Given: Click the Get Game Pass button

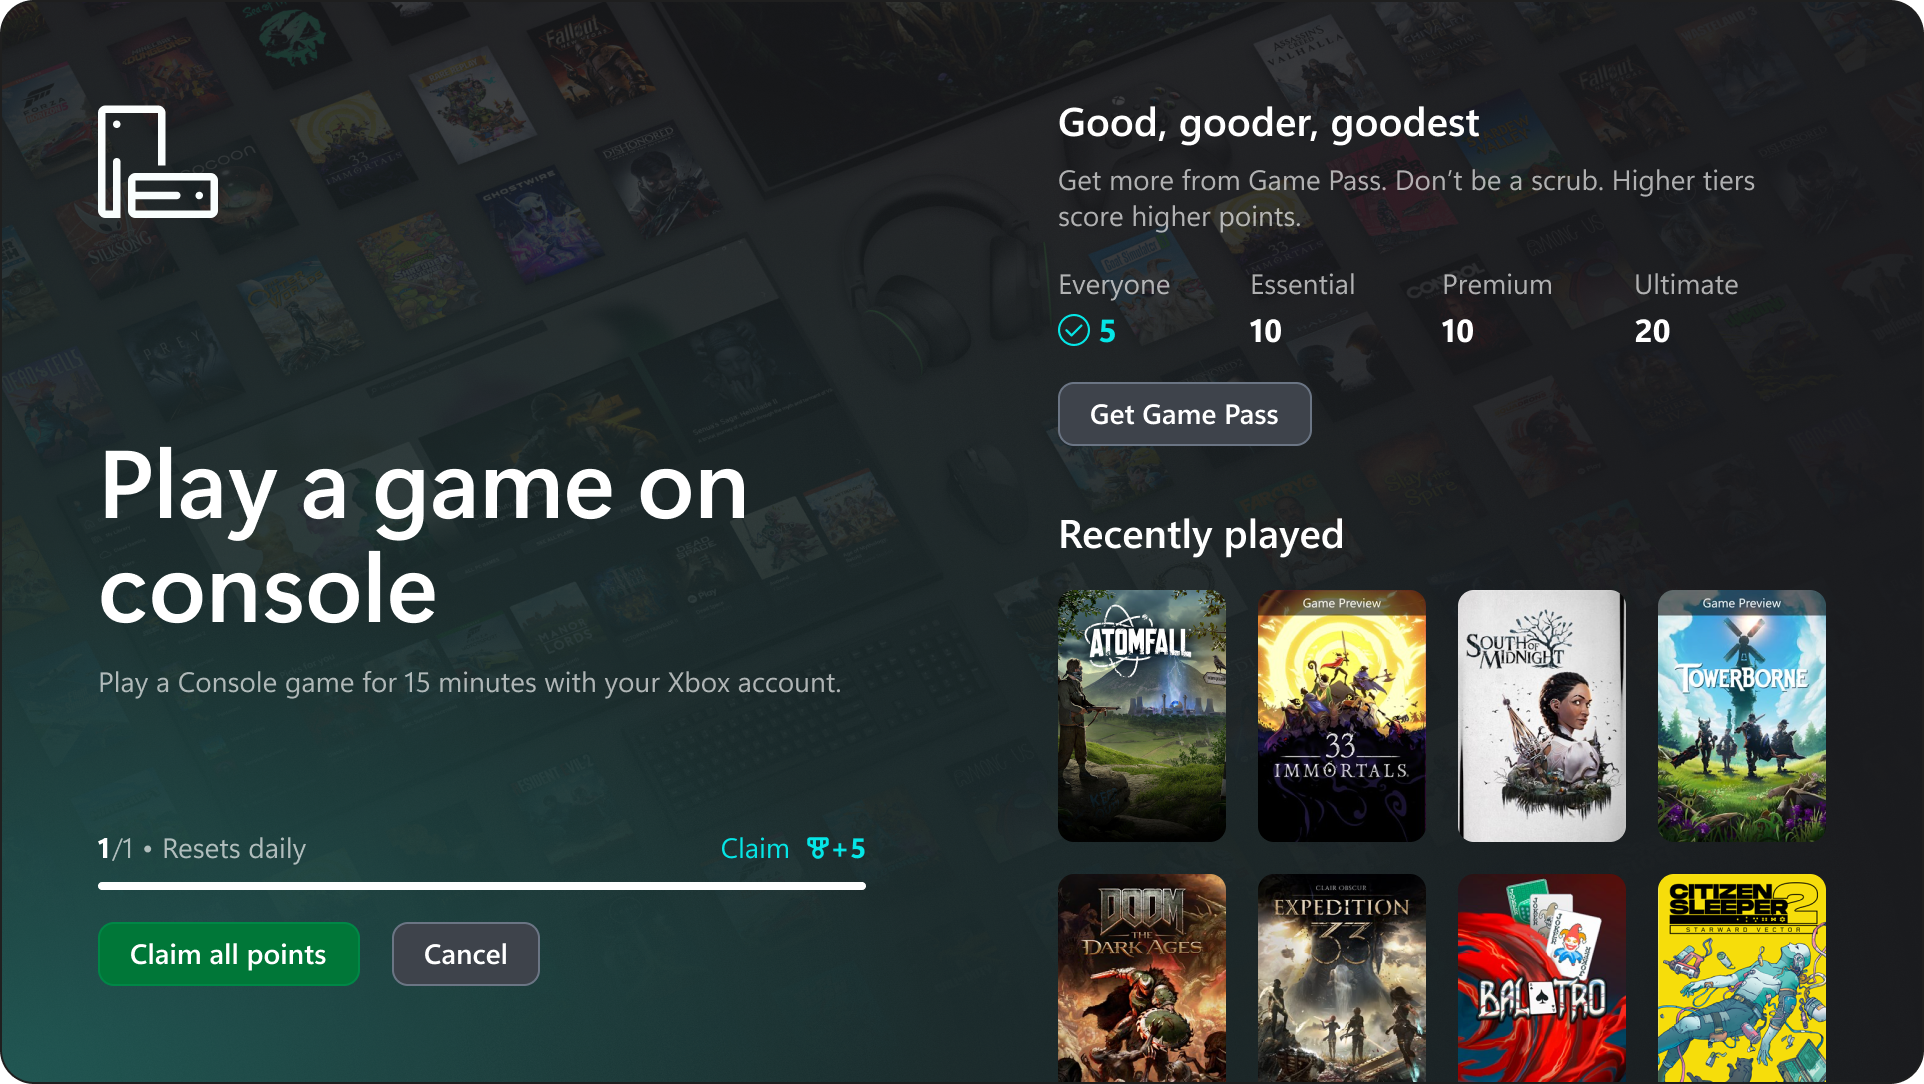Looking at the screenshot, I should pos(1184,414).
